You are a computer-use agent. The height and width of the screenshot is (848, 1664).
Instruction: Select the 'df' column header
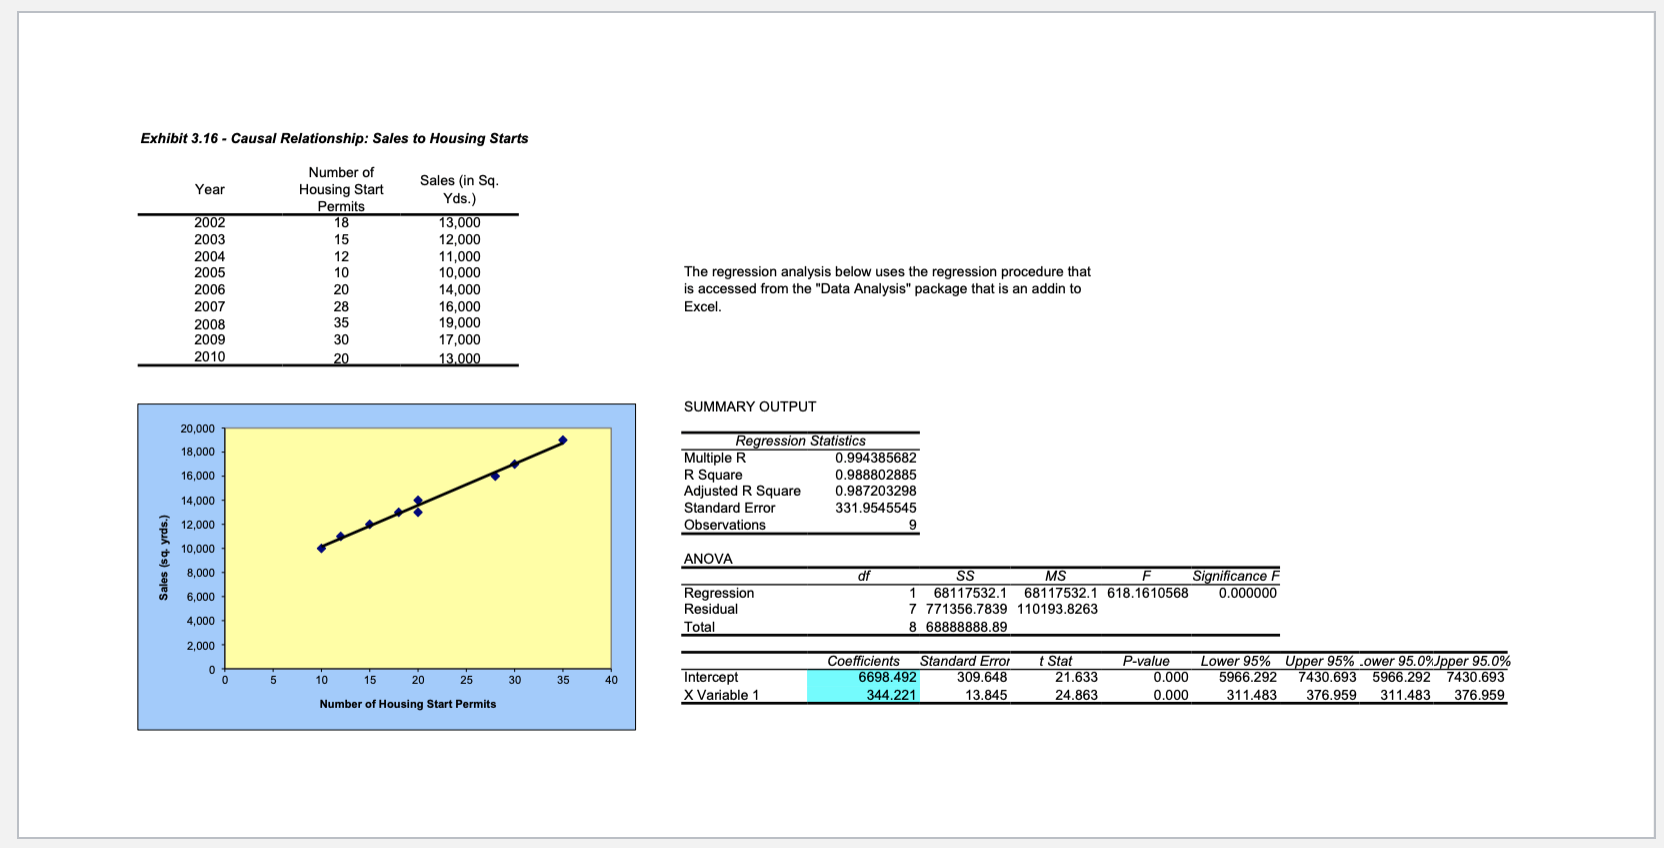coord(864,576)
